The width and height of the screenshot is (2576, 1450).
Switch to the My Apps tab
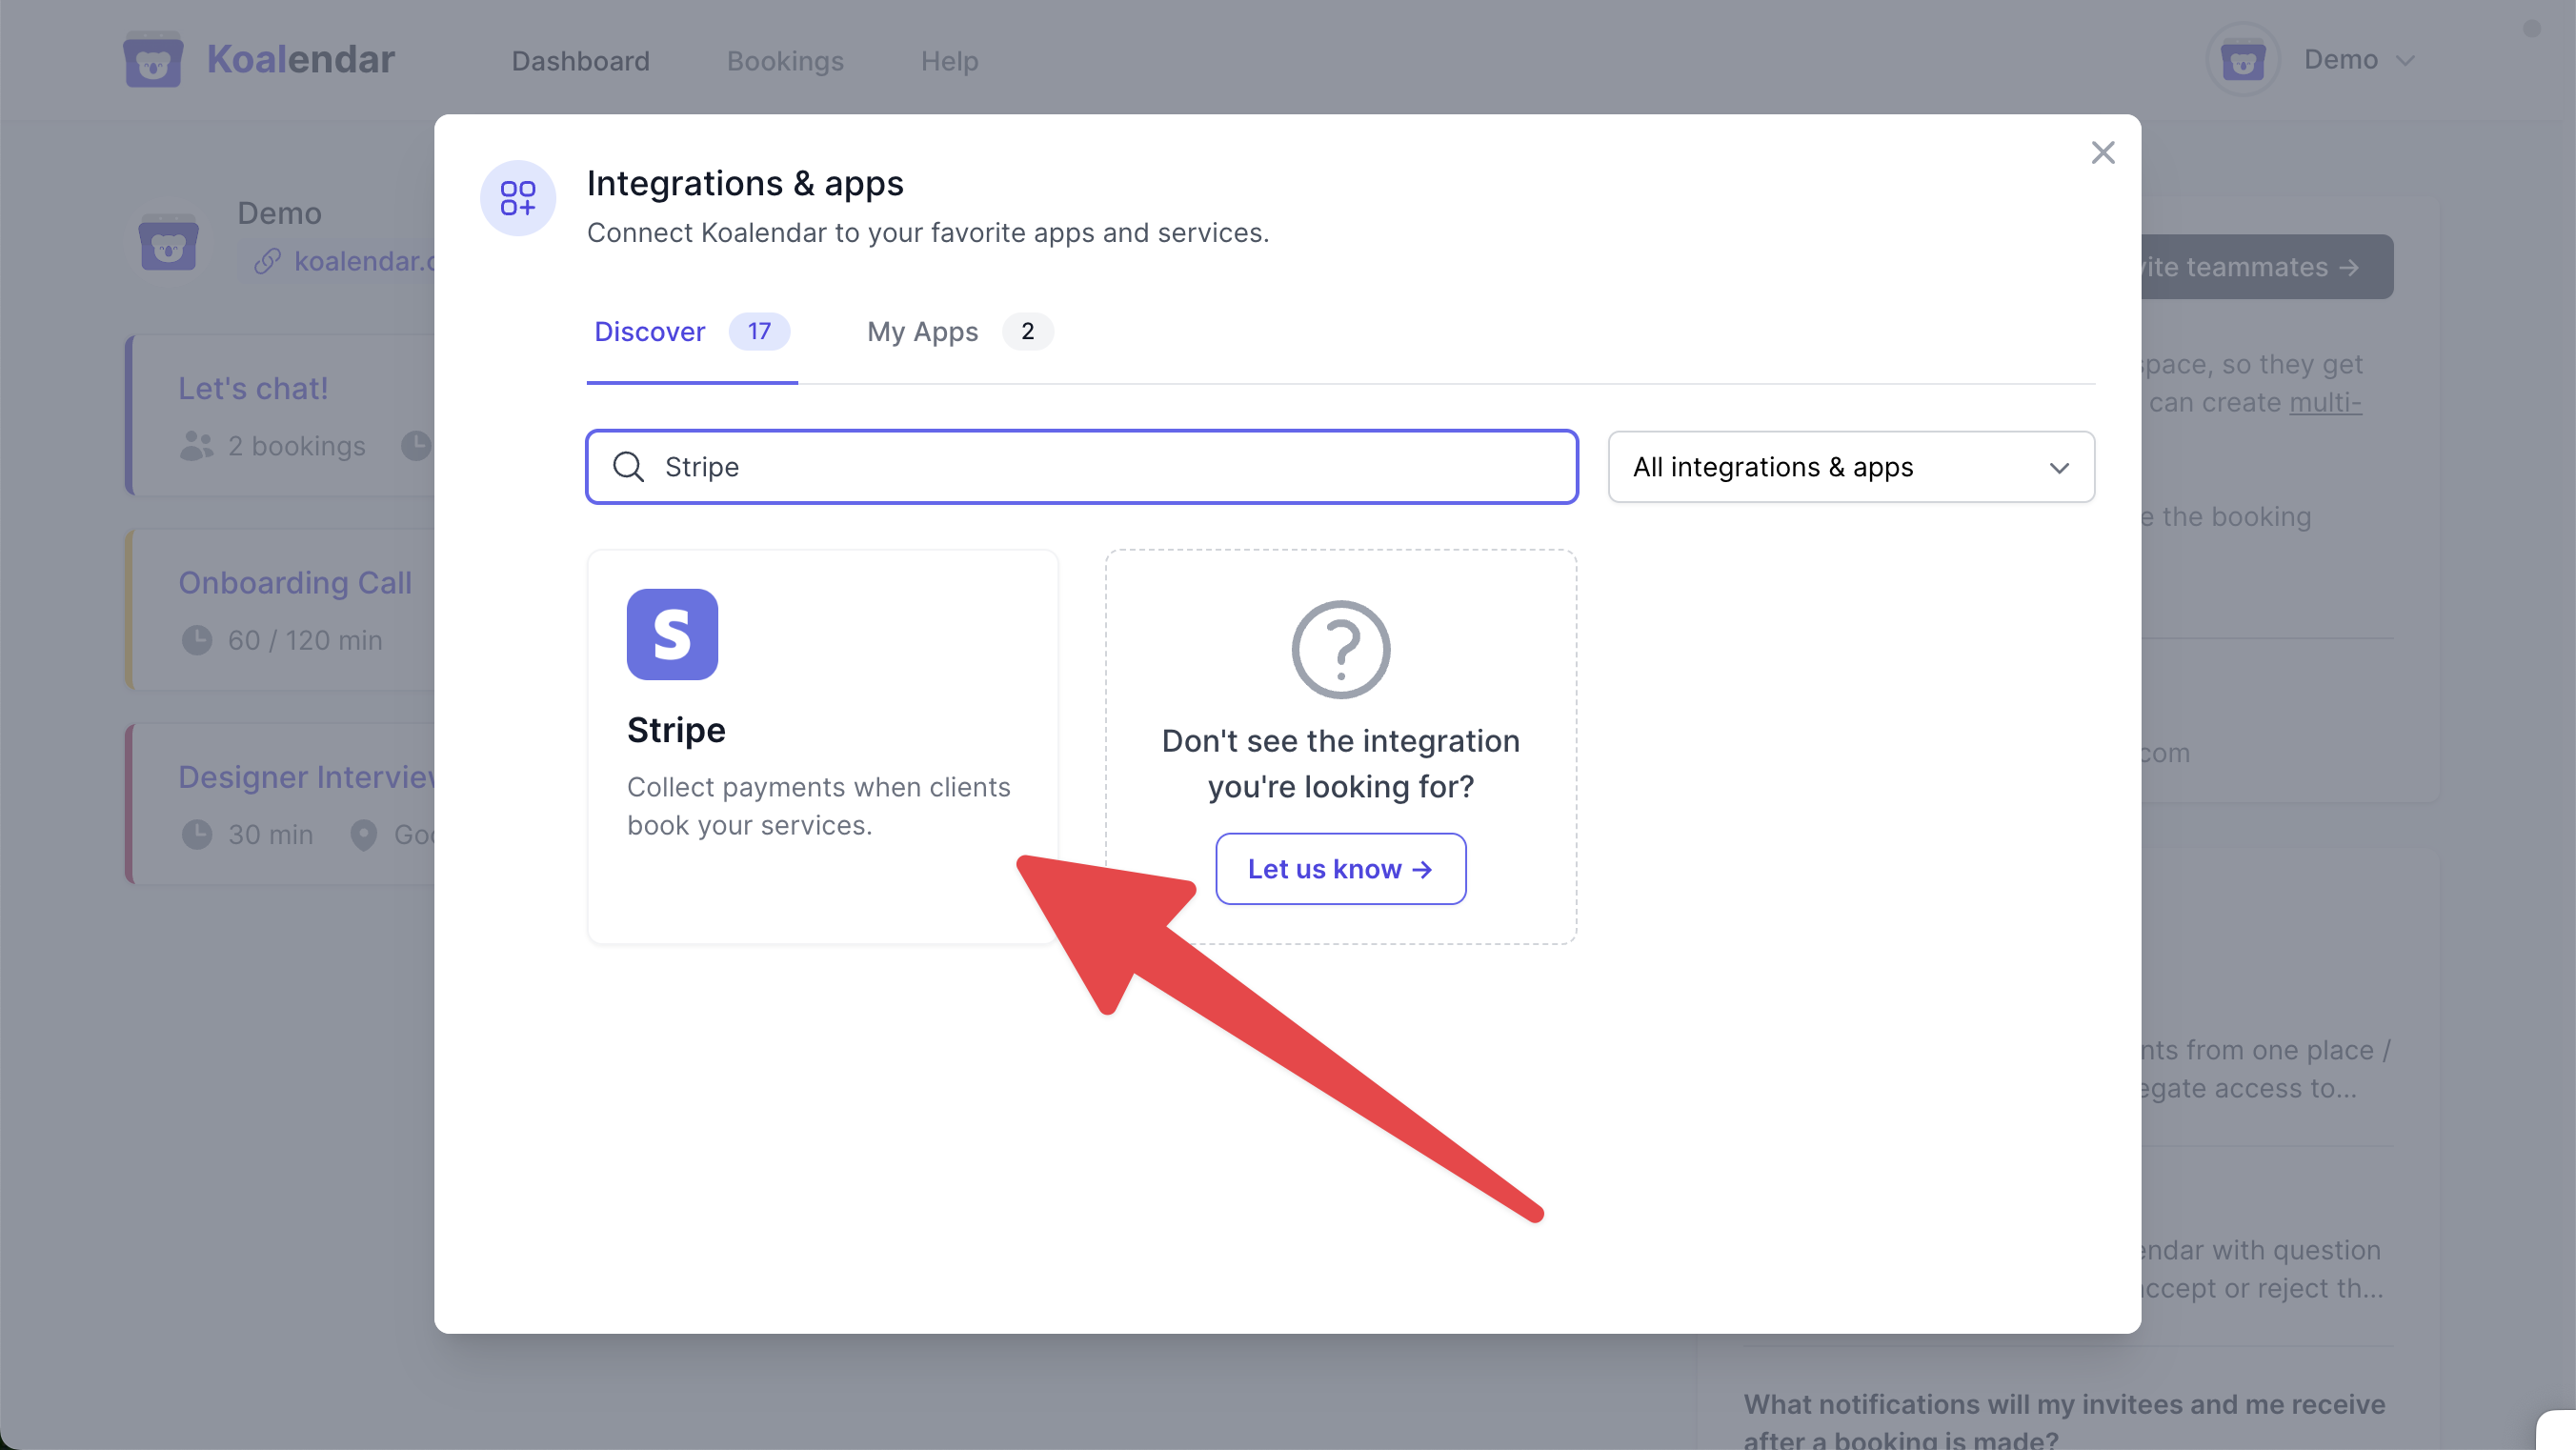[960, 332]
